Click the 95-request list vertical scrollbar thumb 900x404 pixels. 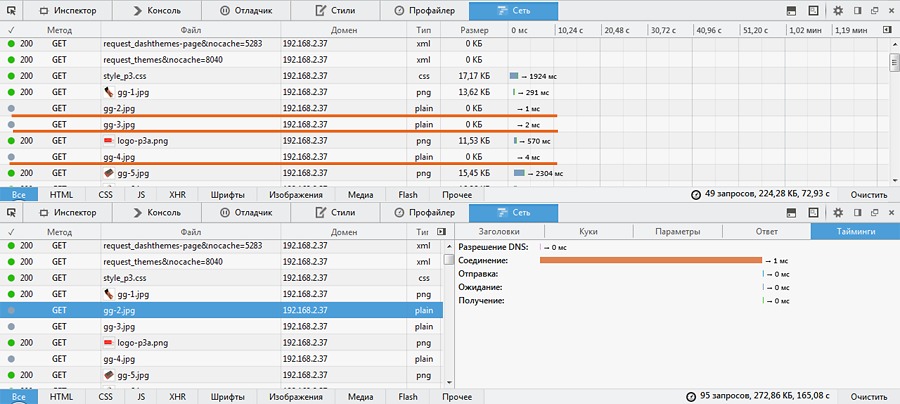coord(449,259)
